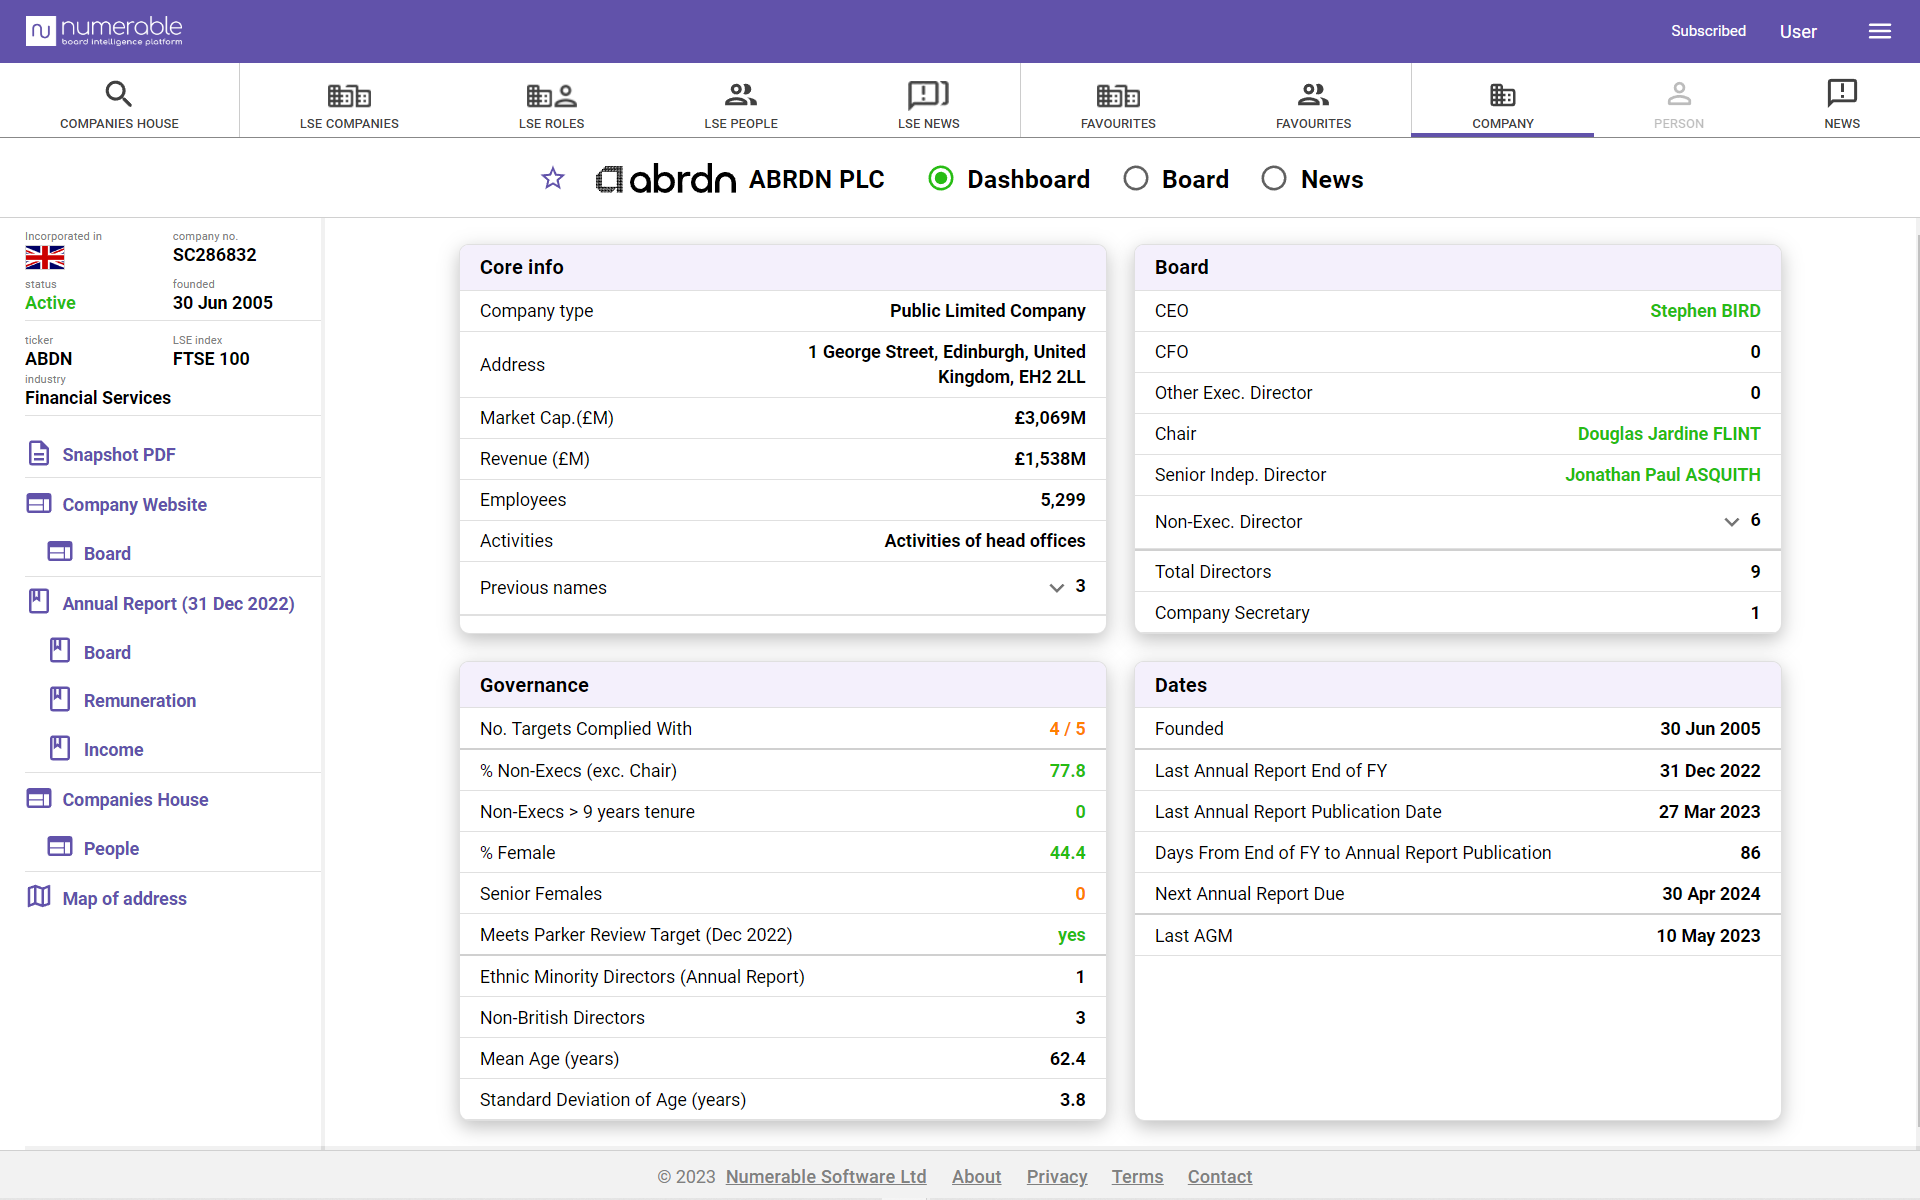
Task: Select the Board radio button
Action: coord(1136,179)
